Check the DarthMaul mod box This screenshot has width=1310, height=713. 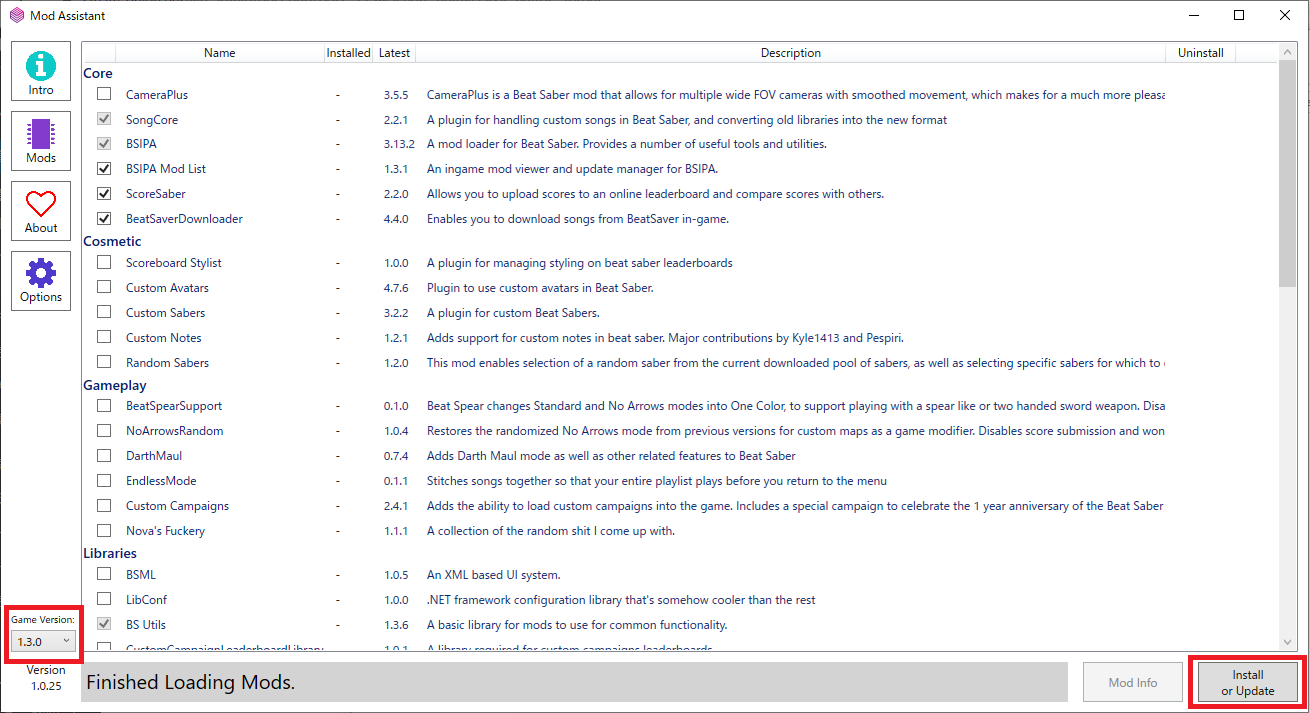tap(104, 455)
